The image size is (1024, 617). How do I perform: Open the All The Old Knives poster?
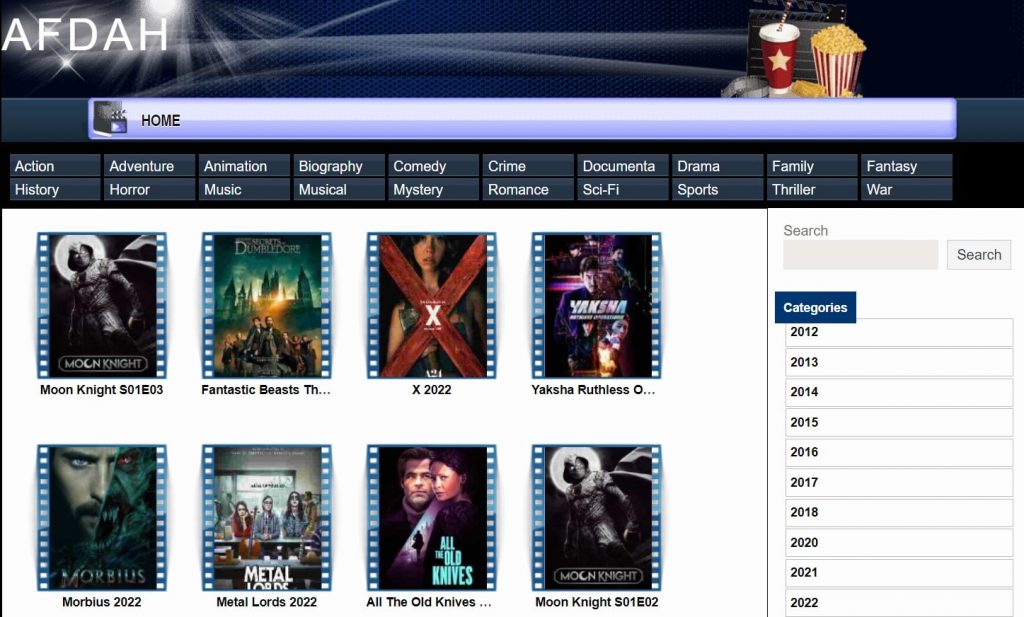432,518
